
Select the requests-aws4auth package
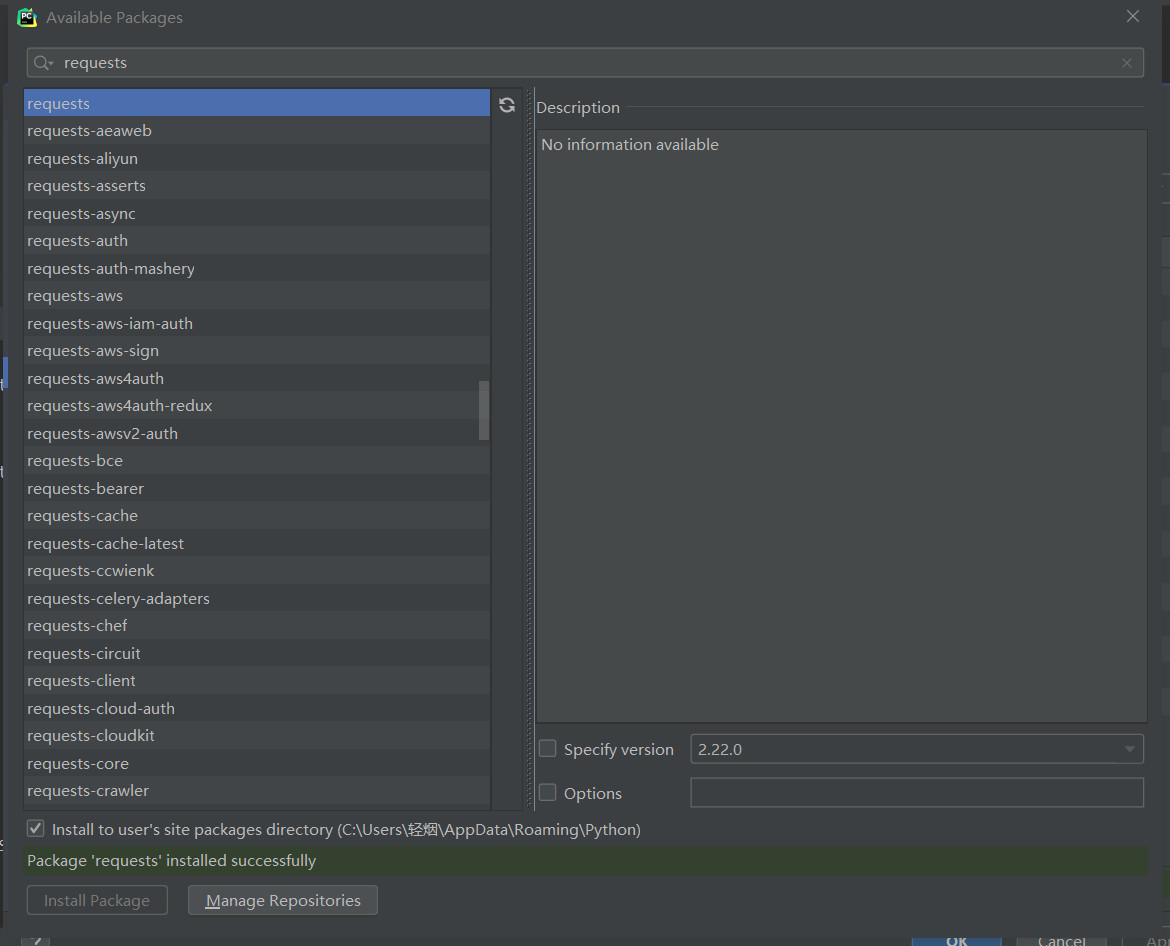tap(96, 378)
